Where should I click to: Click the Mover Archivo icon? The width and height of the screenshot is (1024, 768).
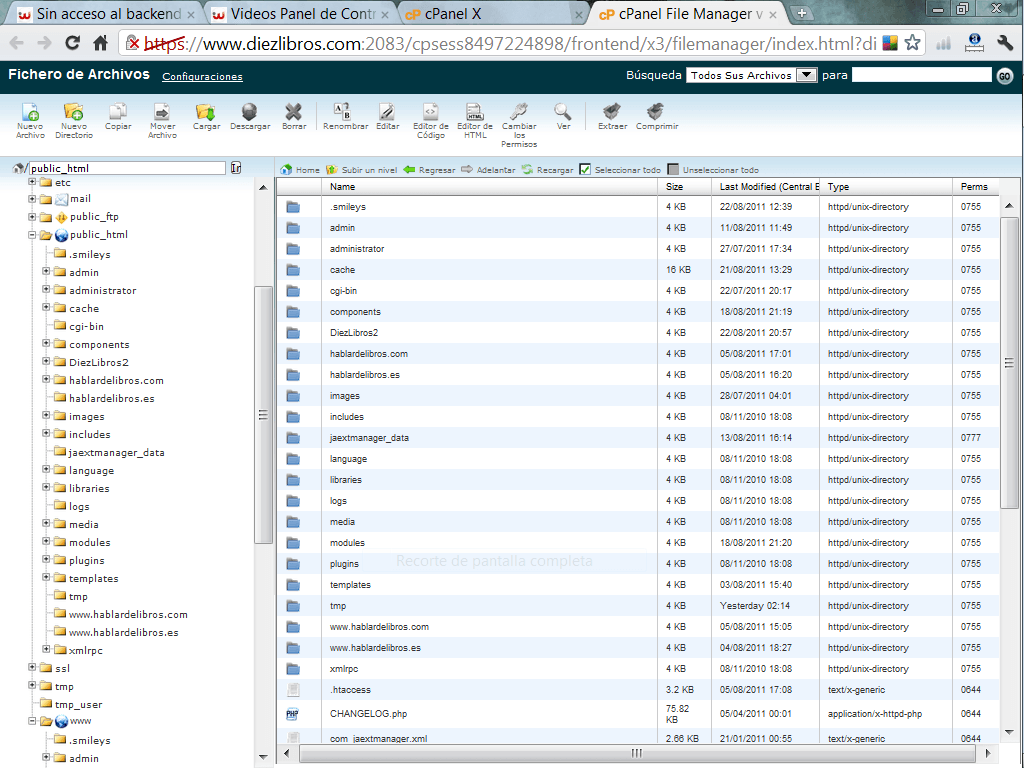162,121
